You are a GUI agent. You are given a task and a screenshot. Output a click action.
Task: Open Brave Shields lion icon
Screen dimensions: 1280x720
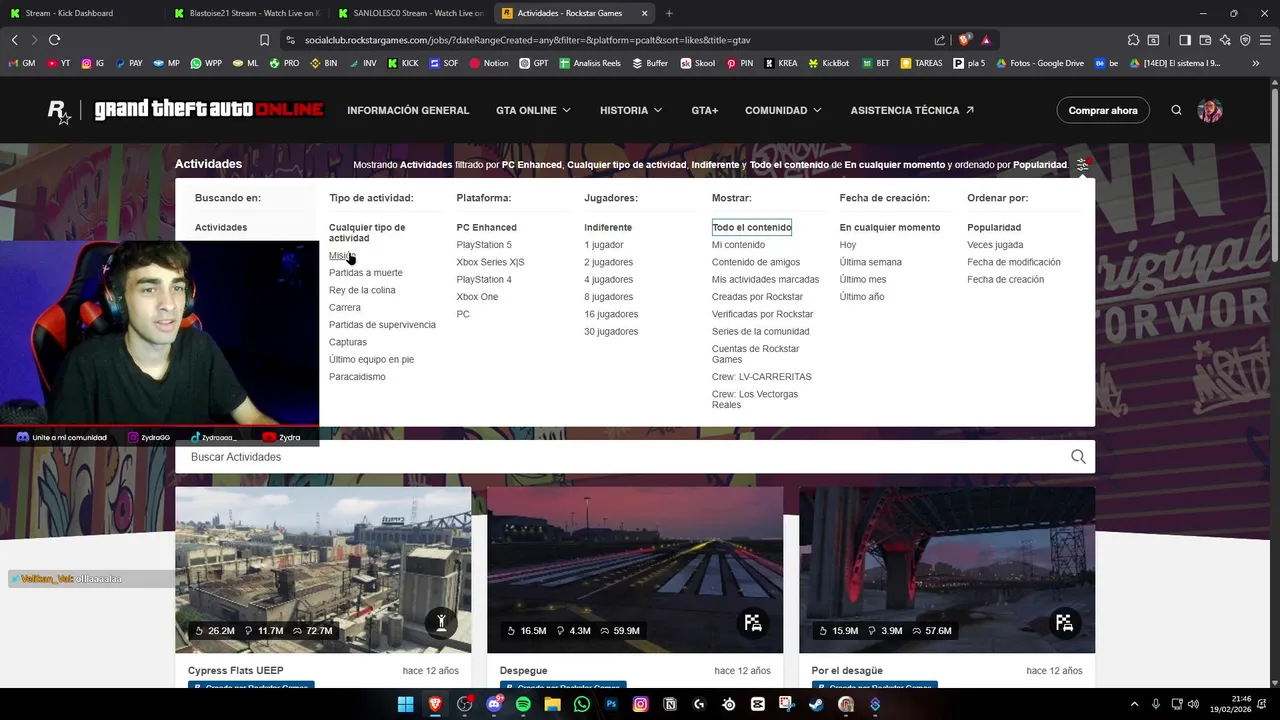[964, 40]
